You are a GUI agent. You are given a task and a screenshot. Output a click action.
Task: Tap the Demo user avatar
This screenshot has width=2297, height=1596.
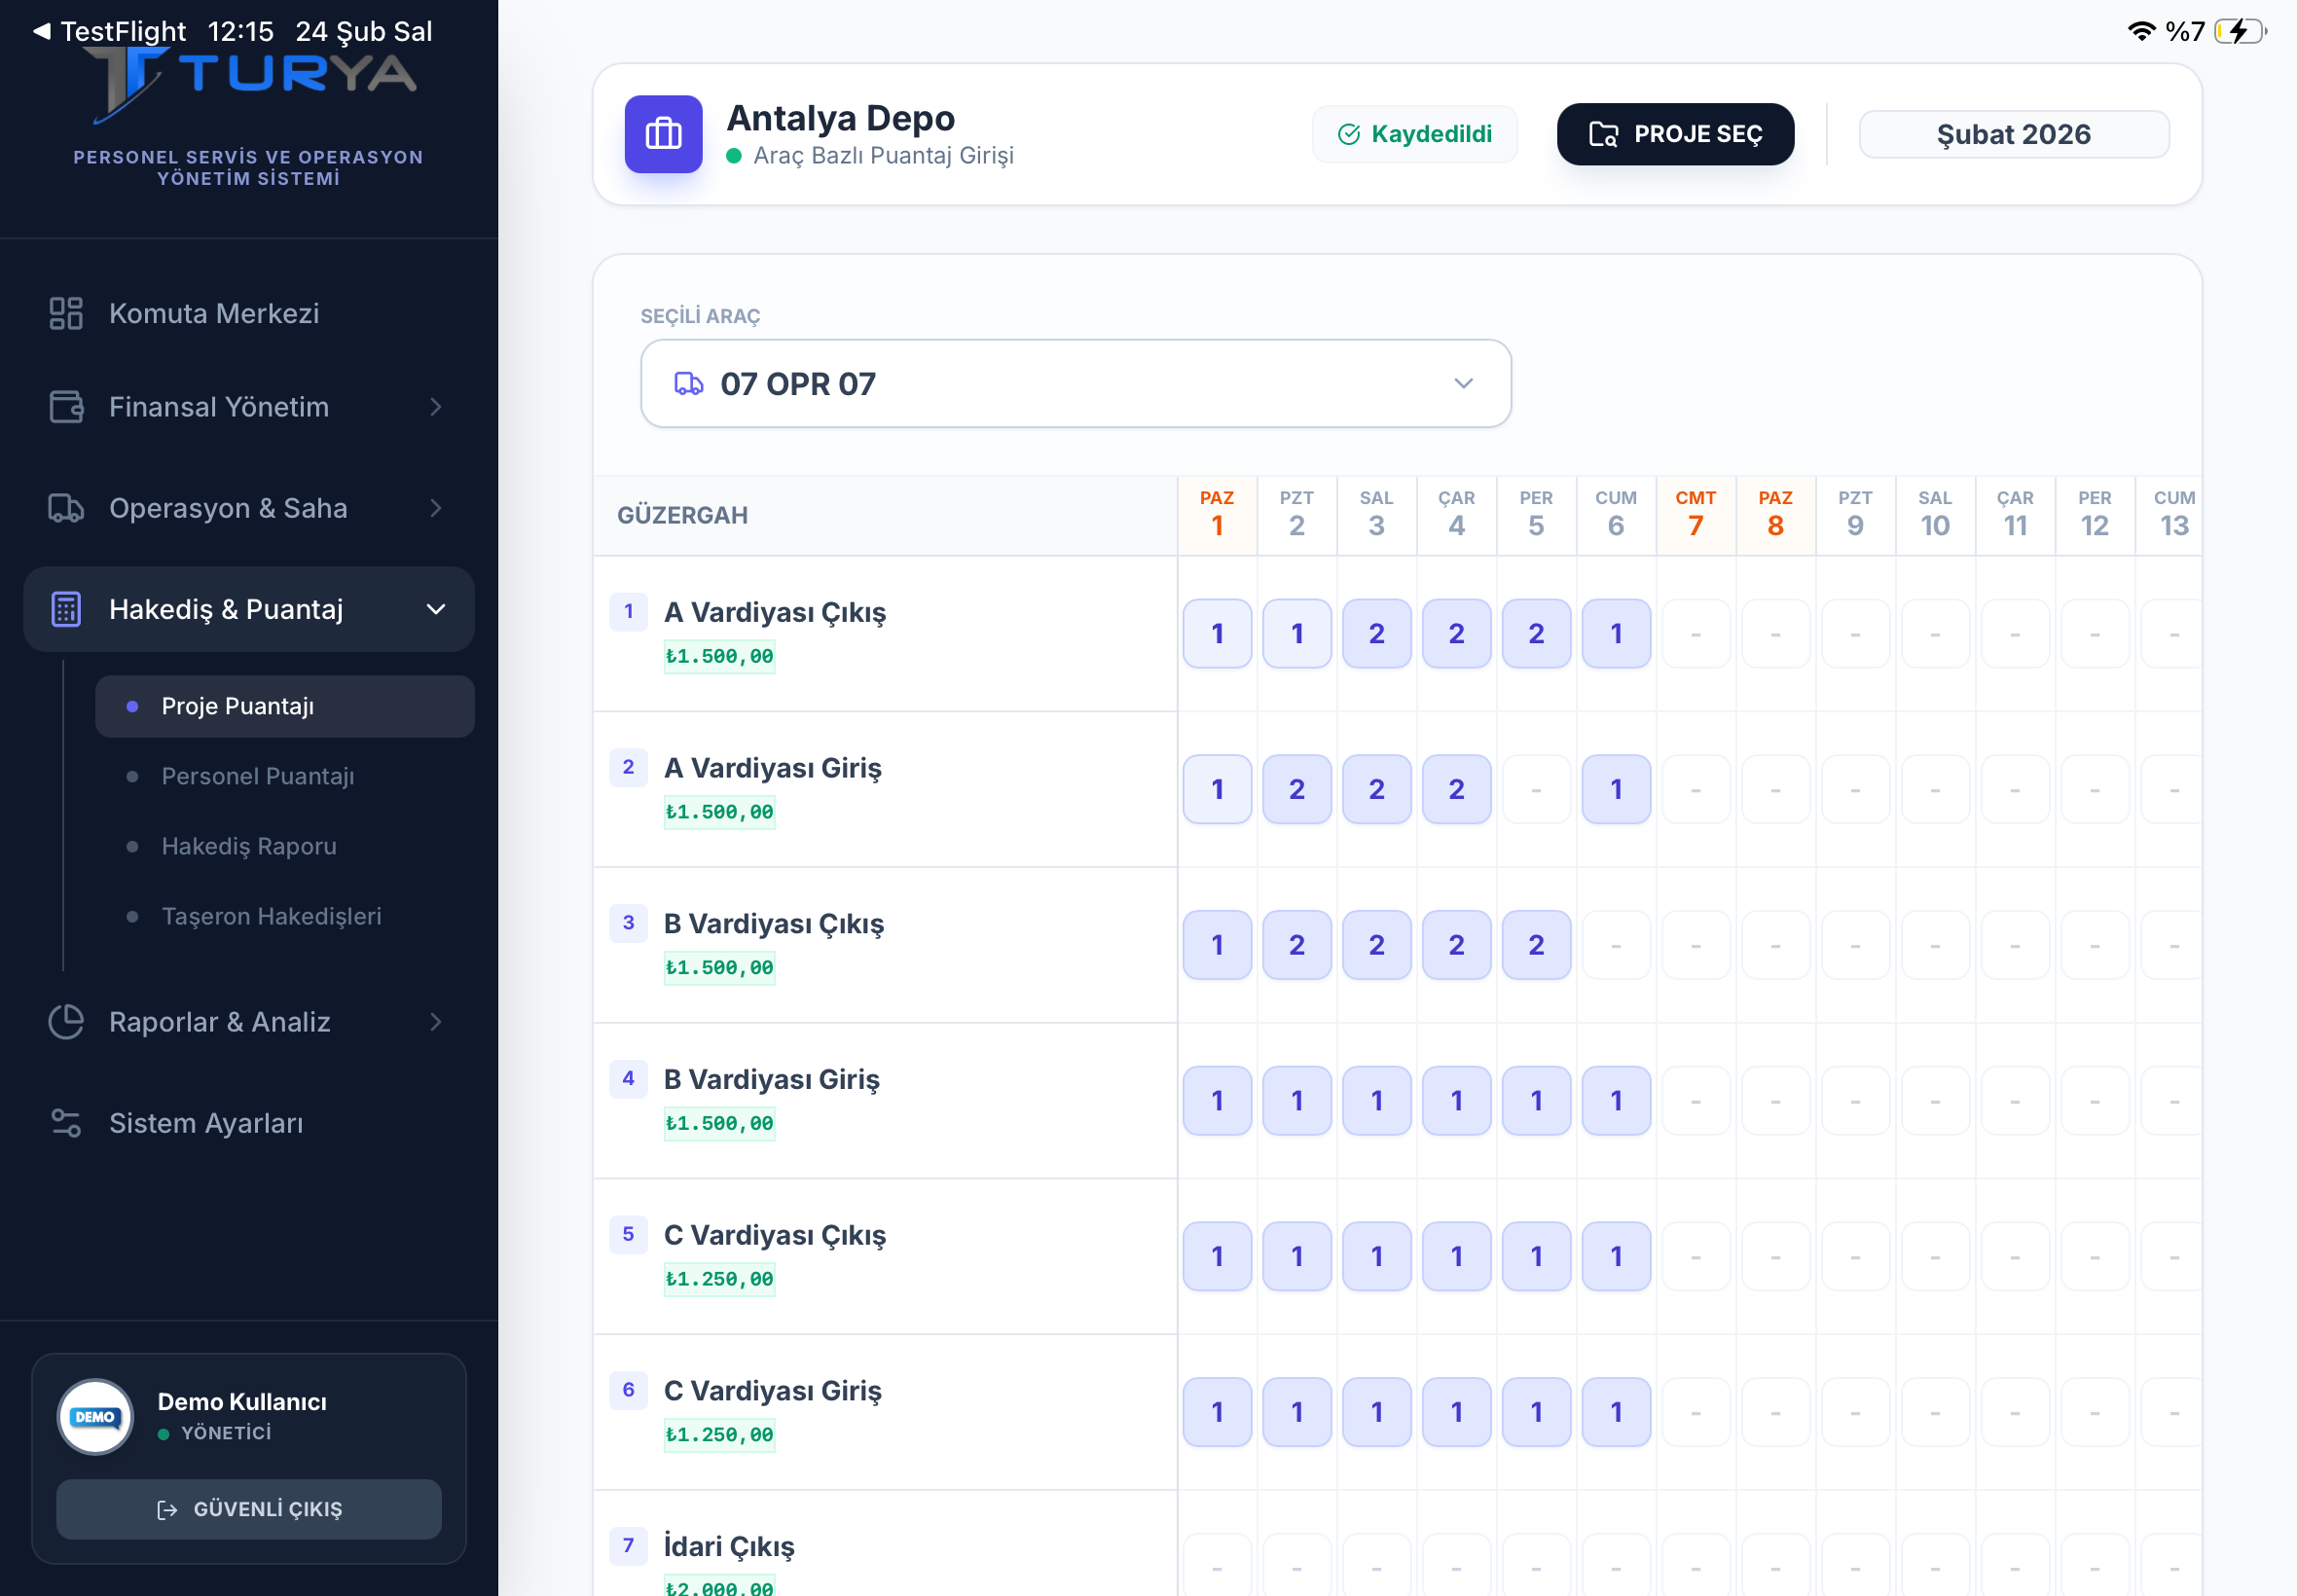(95, 1416)
